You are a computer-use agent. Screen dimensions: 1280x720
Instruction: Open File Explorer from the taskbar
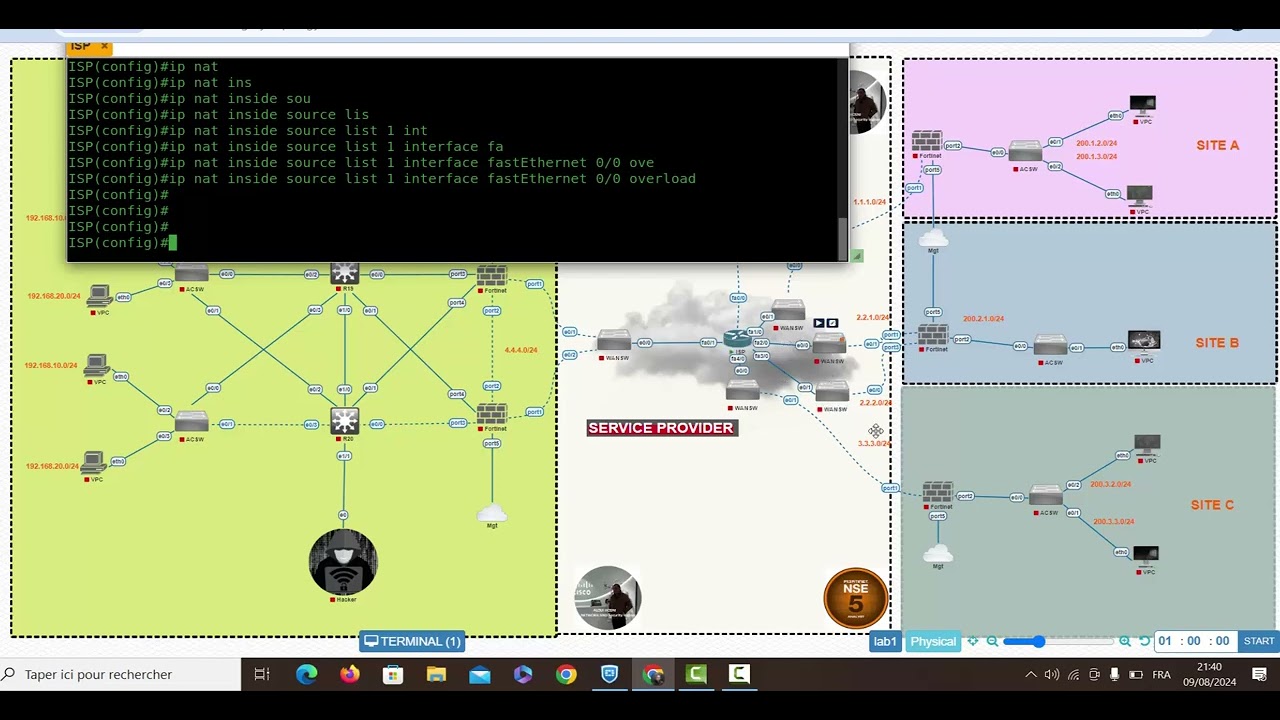436,674
